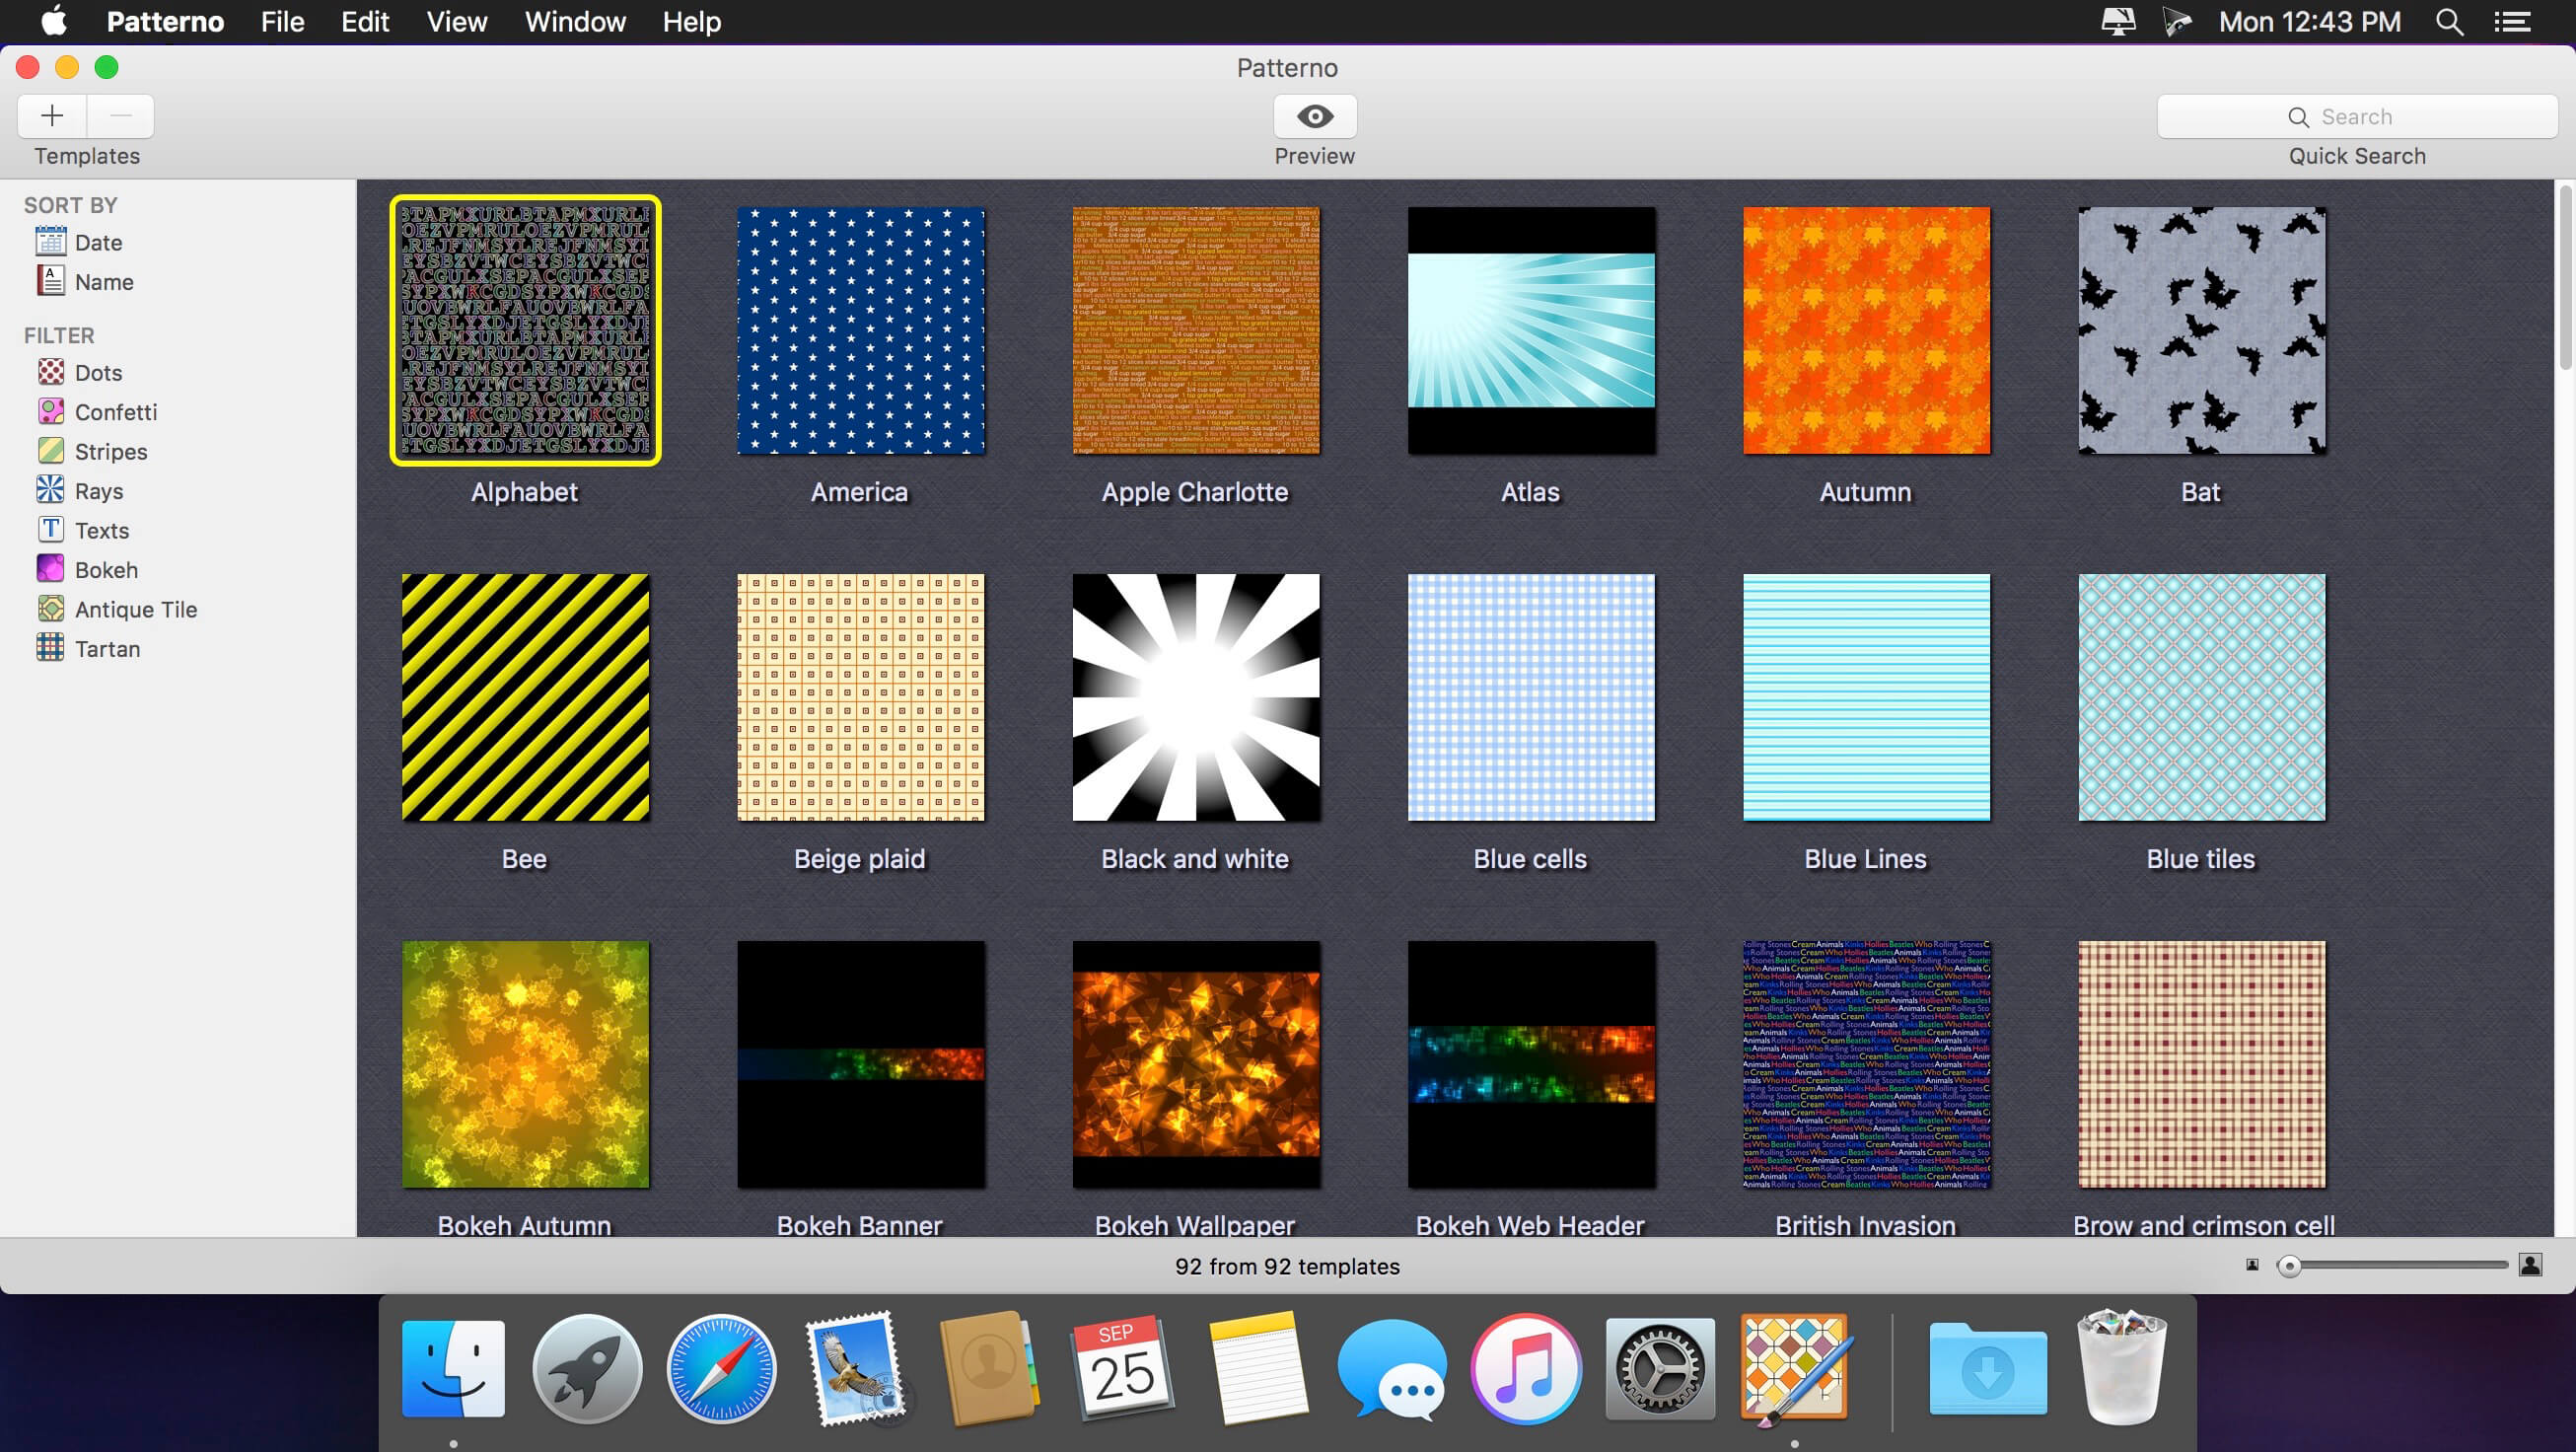Select the Confetti filter option
Screen dimensions: 2576x1452
coord(115,410)
